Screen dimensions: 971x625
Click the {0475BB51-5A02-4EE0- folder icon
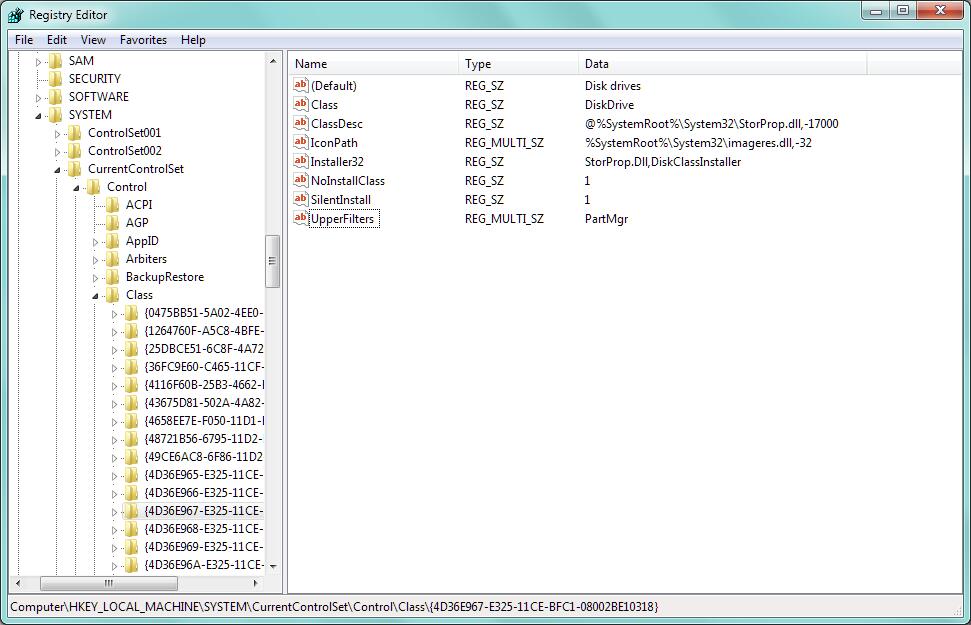pos(132,312)
